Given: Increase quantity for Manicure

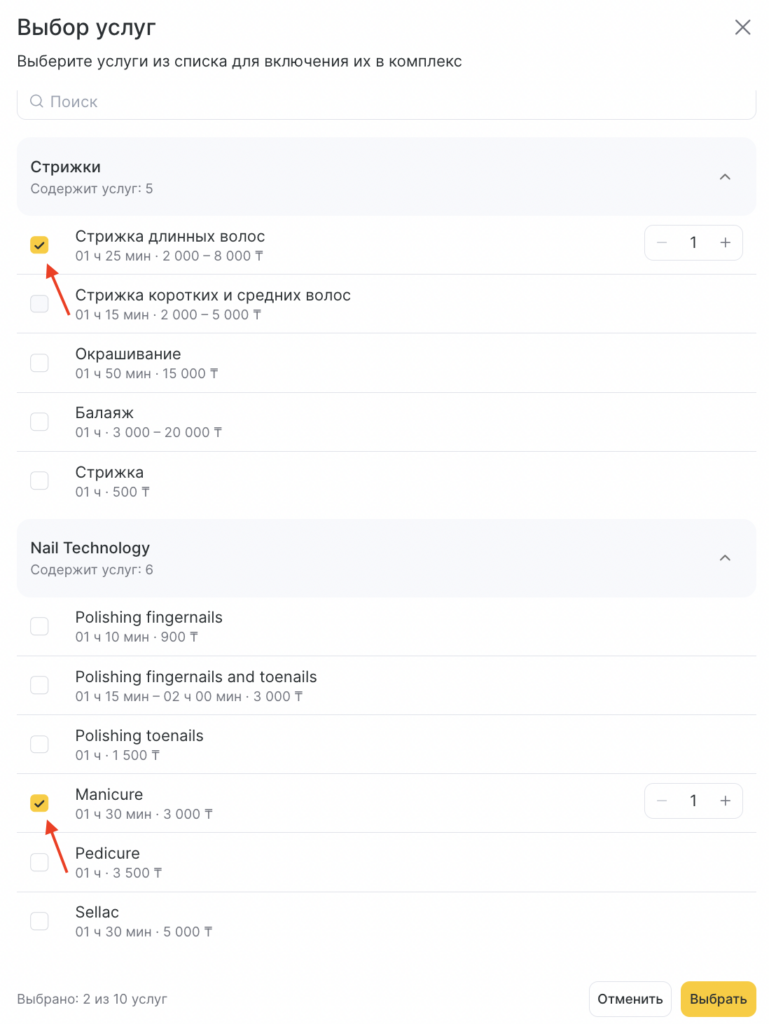Looking at the screenshot, I should (725, 801).
